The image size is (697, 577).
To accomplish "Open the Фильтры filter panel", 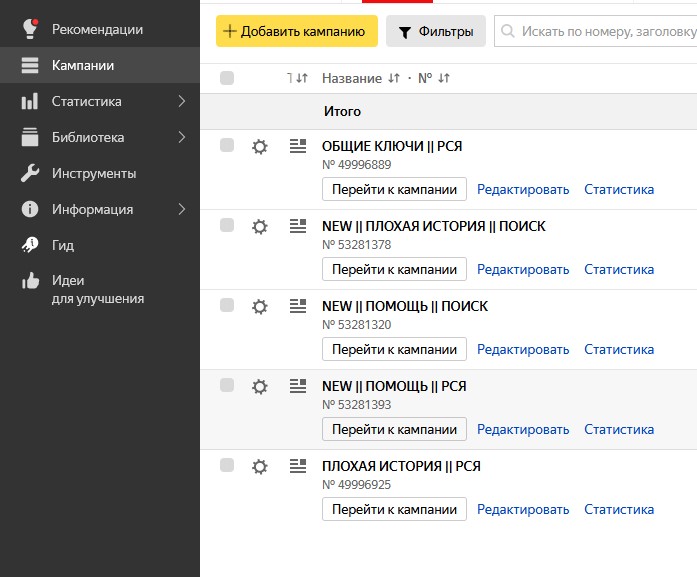I will [436, 31].
